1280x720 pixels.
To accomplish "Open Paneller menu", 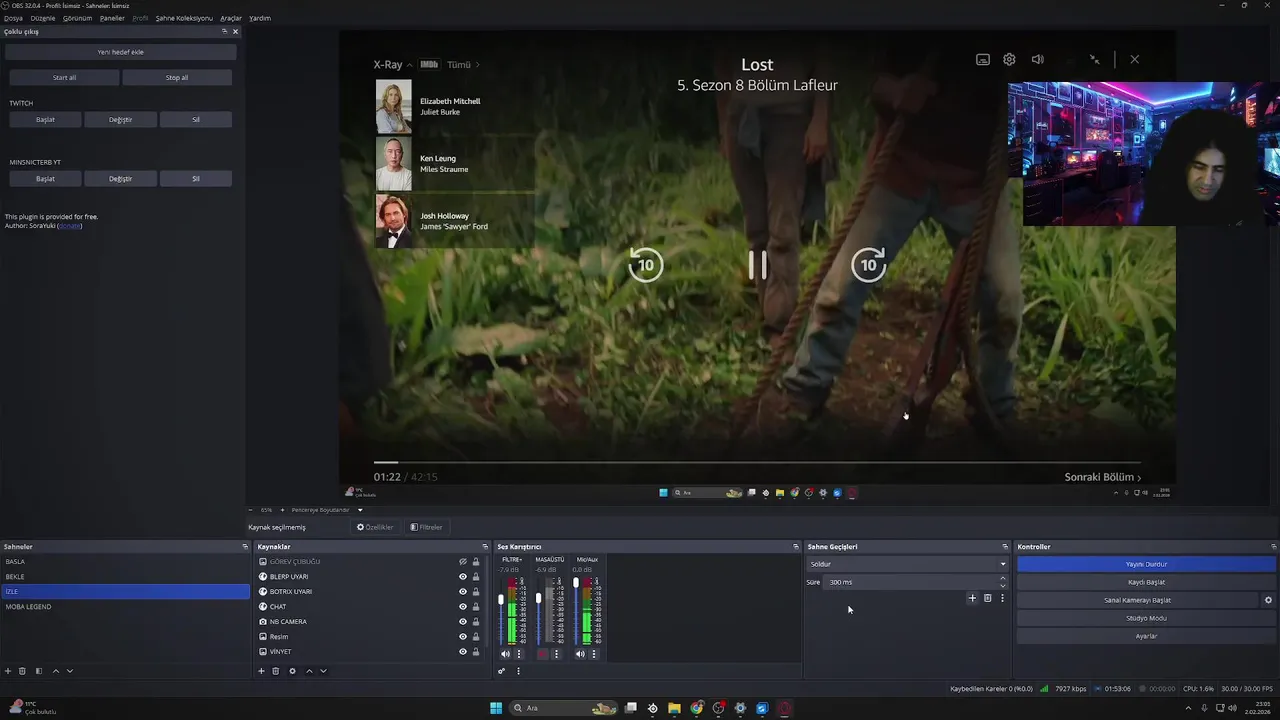I will [x=112, y=18].
